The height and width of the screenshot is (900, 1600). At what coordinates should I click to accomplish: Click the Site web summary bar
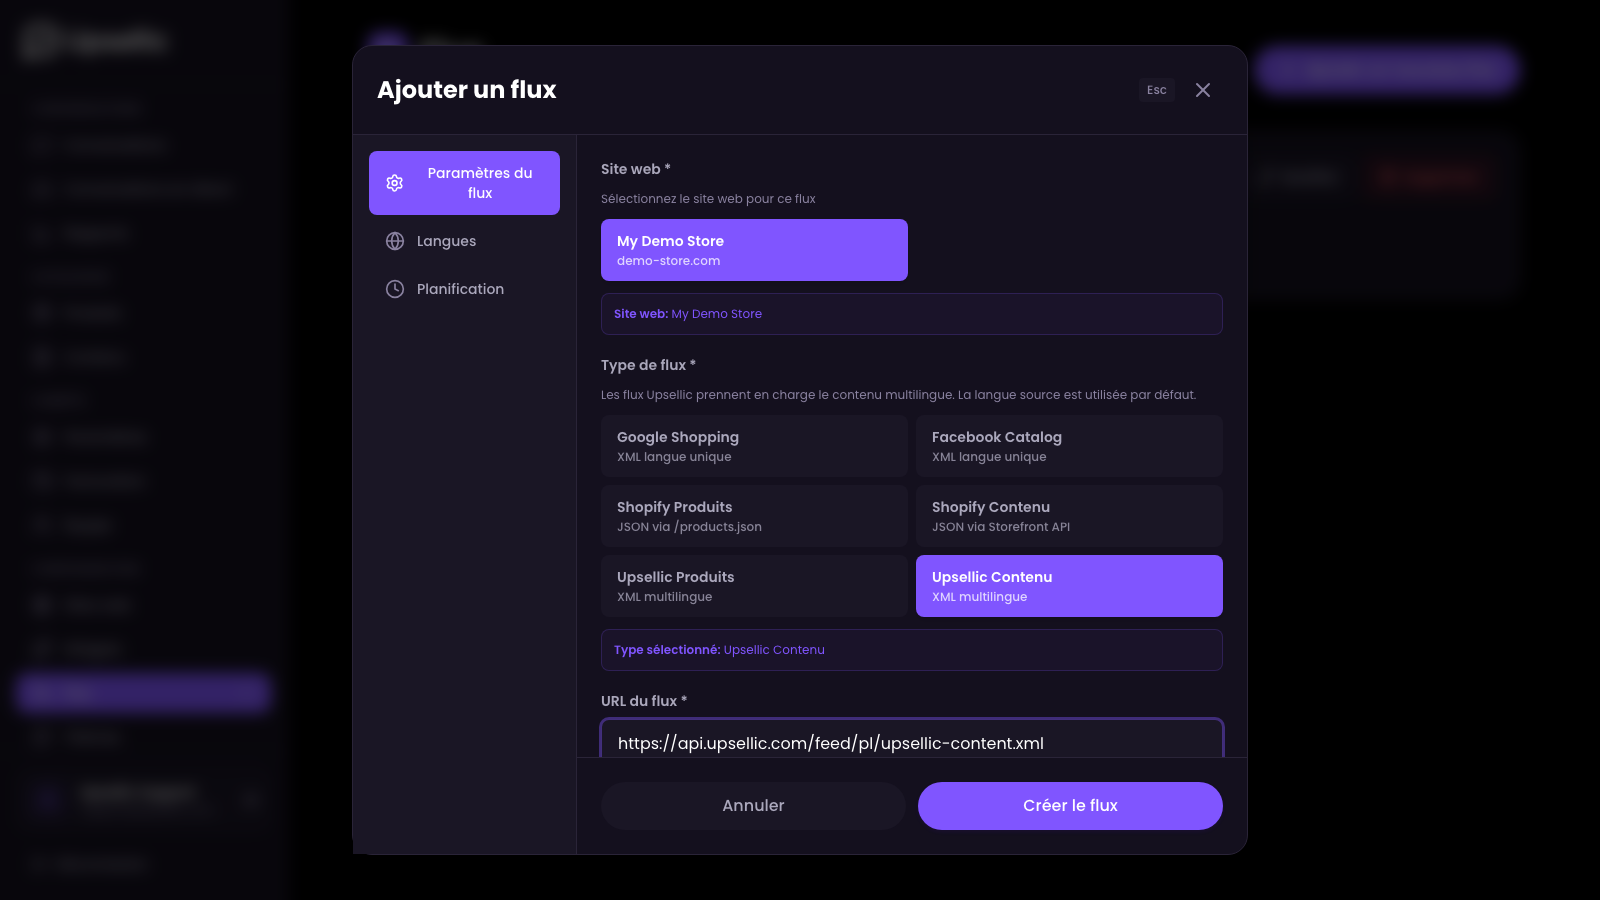pyautogui.click(x=911, y=314)
